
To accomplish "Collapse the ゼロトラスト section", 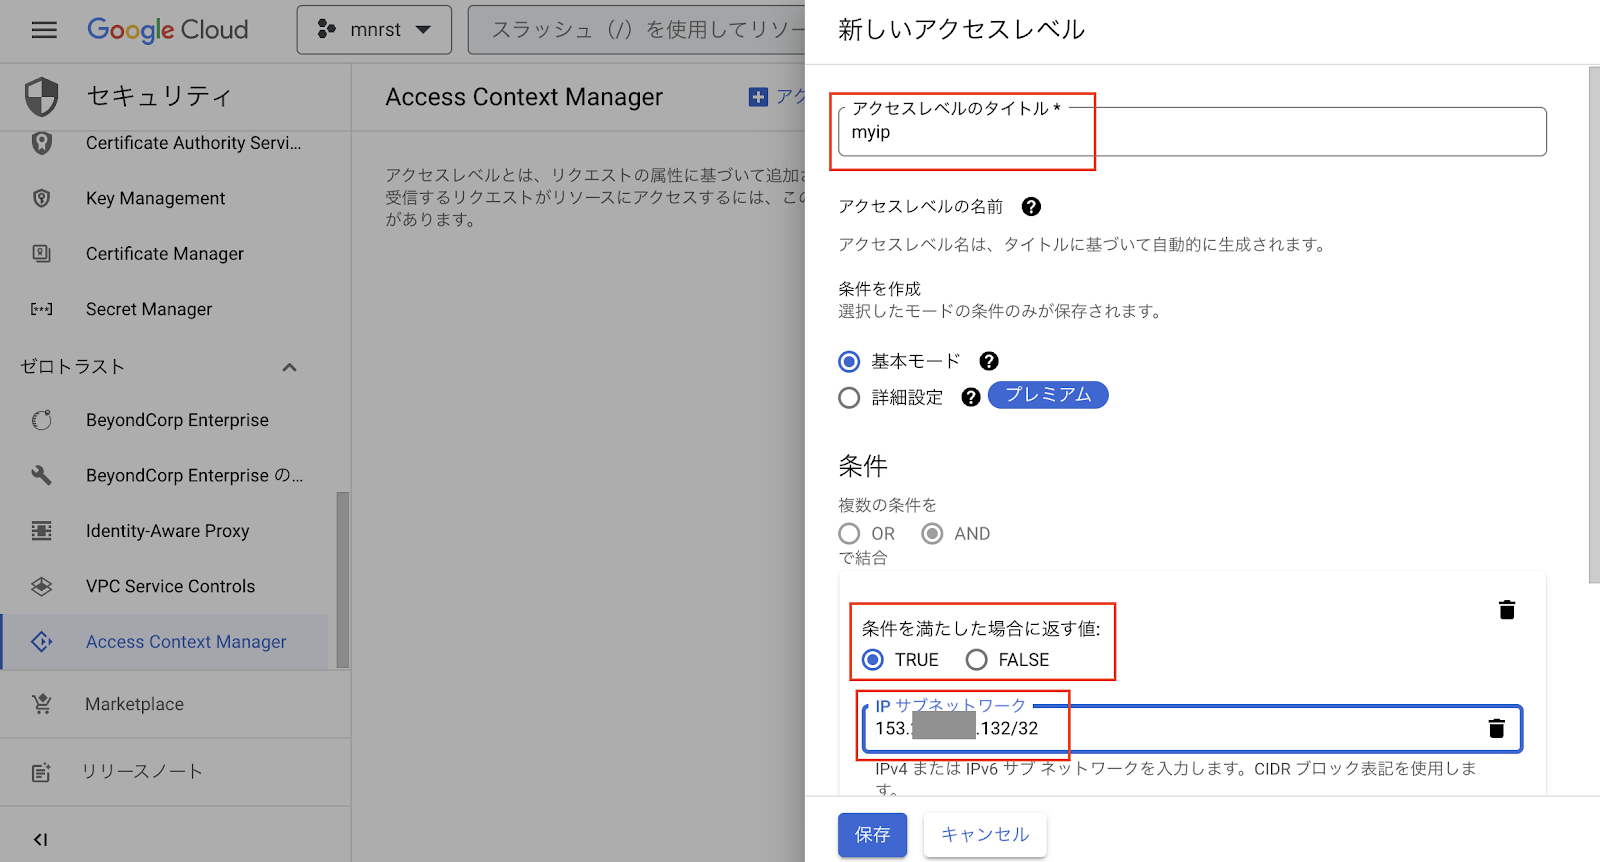I will tap(289, 367).
